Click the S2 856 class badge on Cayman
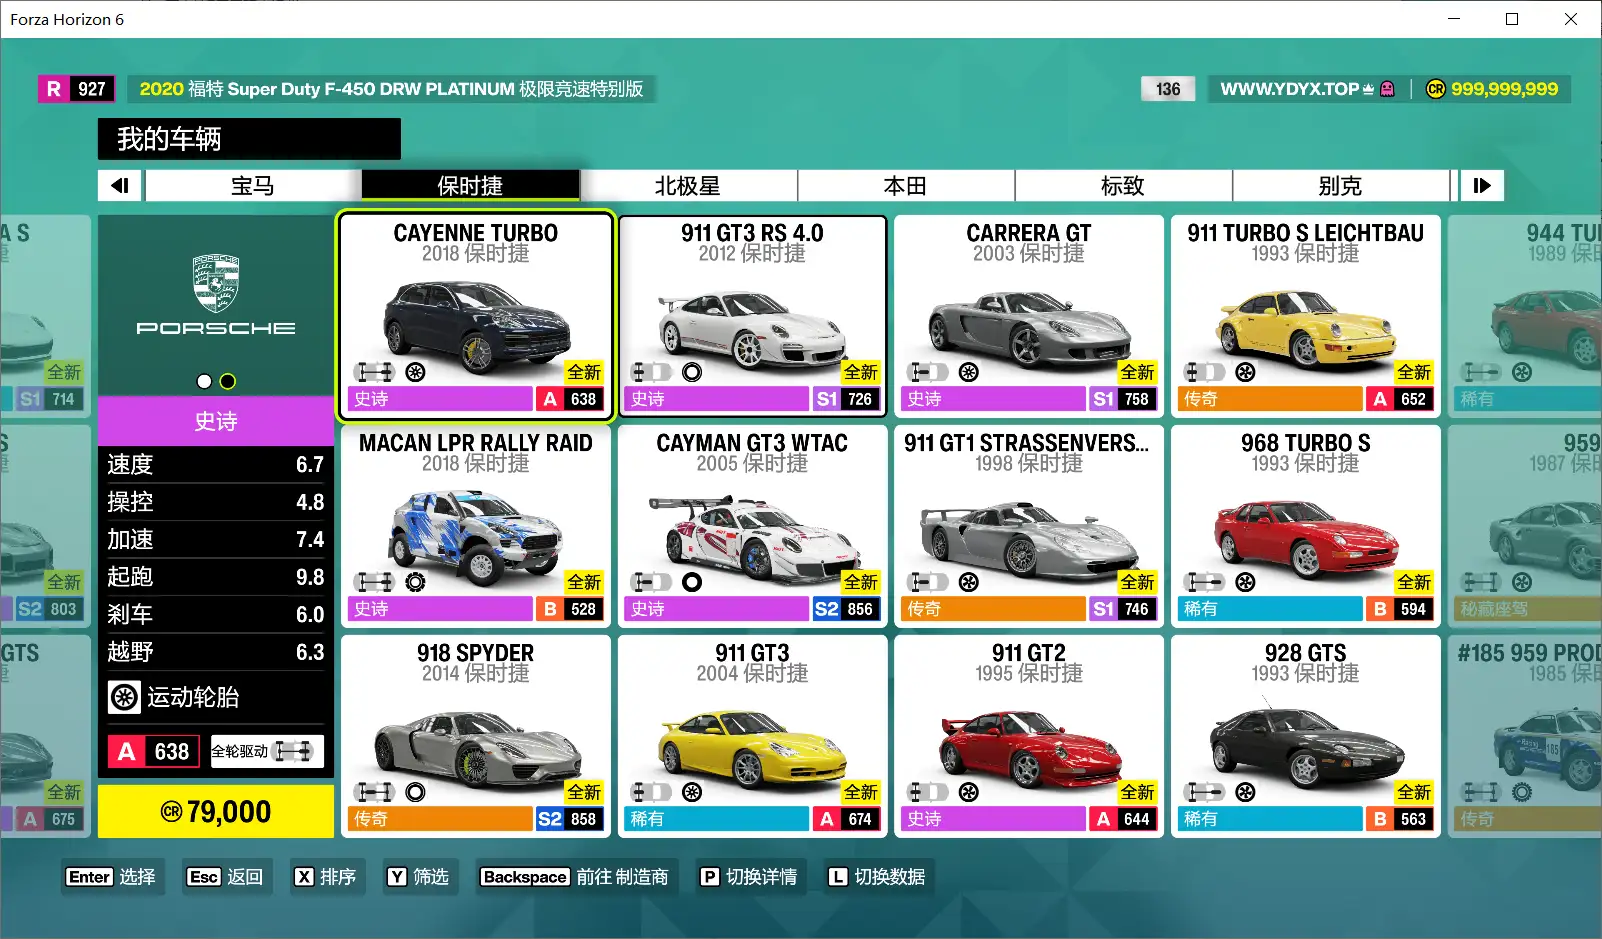The width and height of the screenshot is (1602, 939). (x=845, y=609)
